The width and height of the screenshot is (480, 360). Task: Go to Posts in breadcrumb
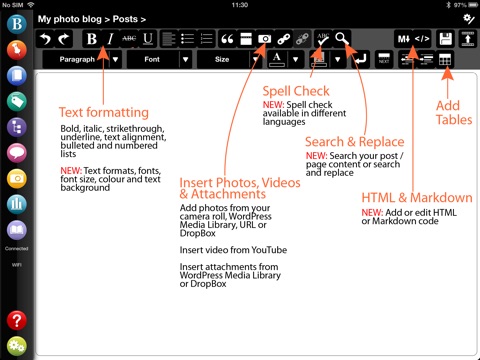[125, 19]
